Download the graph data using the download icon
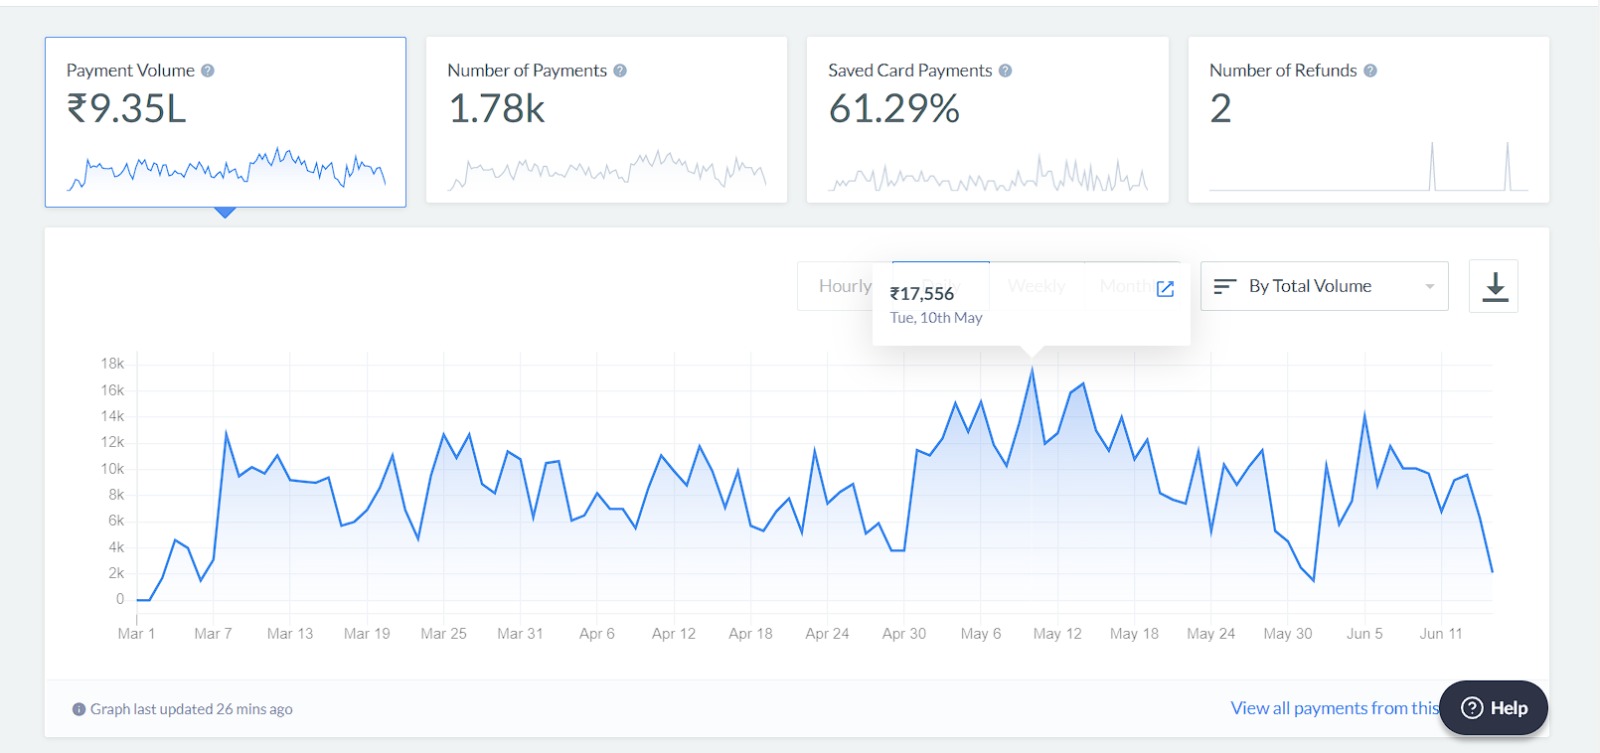This screenshot has width=1600, height=753. (x=1494, y=286)
